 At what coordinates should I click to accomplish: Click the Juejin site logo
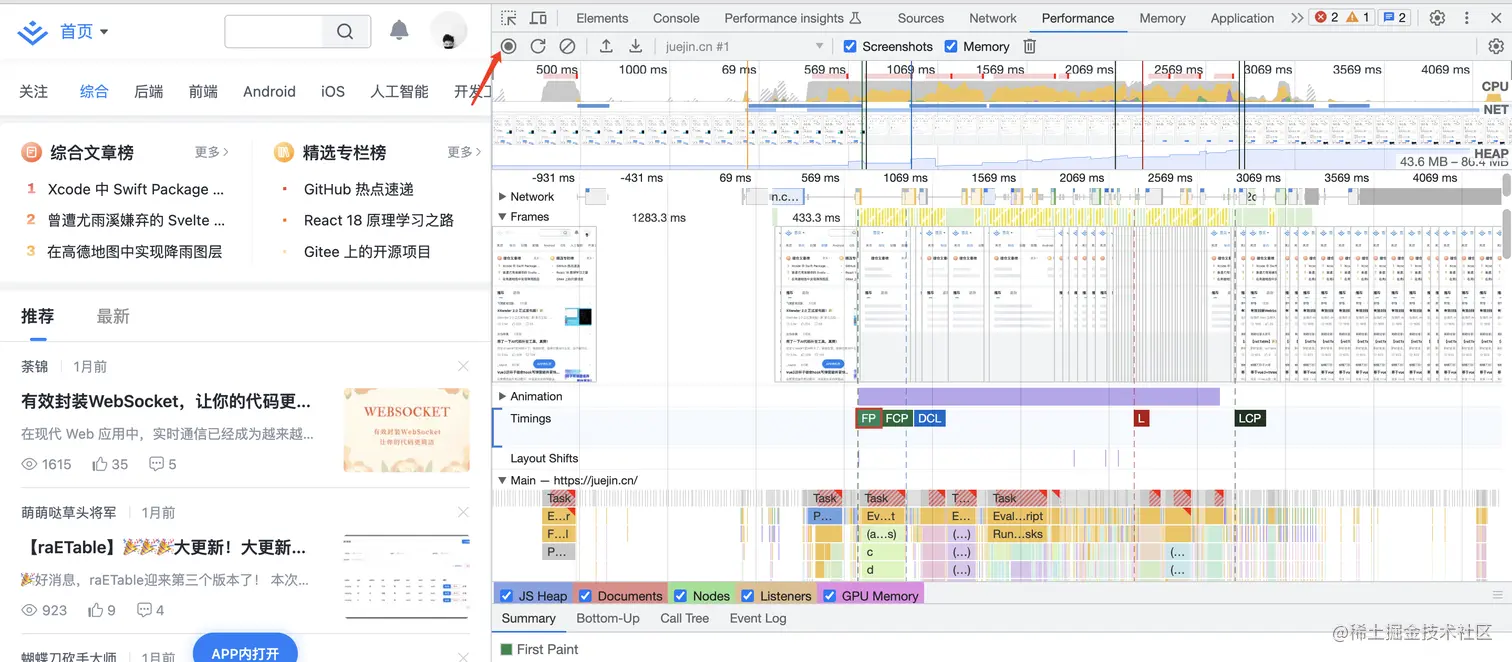[x=33, y=32]
